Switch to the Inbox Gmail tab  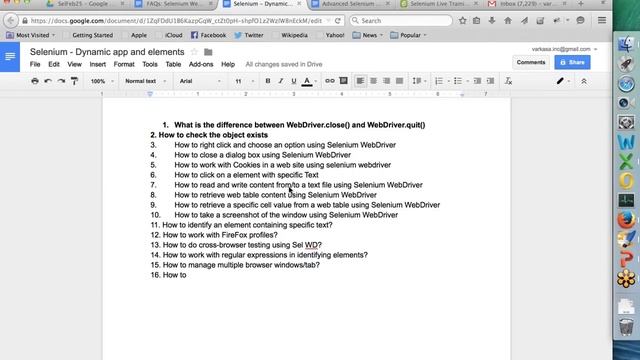(x=528, y=4)
